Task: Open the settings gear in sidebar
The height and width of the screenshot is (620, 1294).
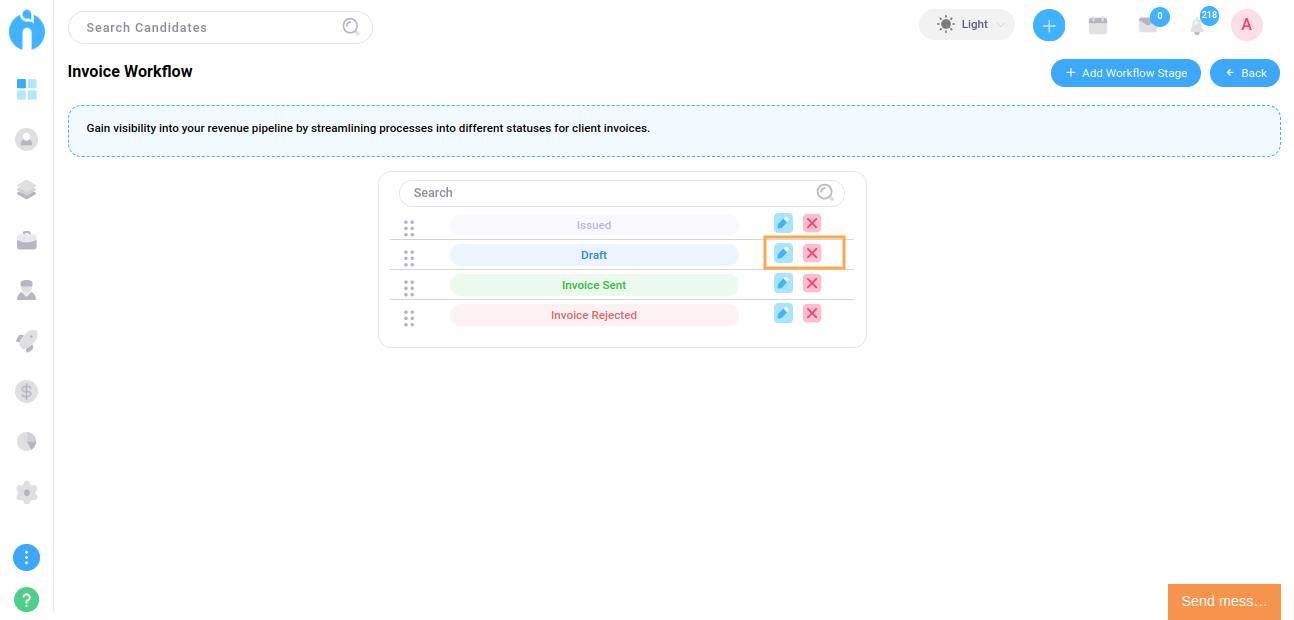Action: tap(27, 492)
